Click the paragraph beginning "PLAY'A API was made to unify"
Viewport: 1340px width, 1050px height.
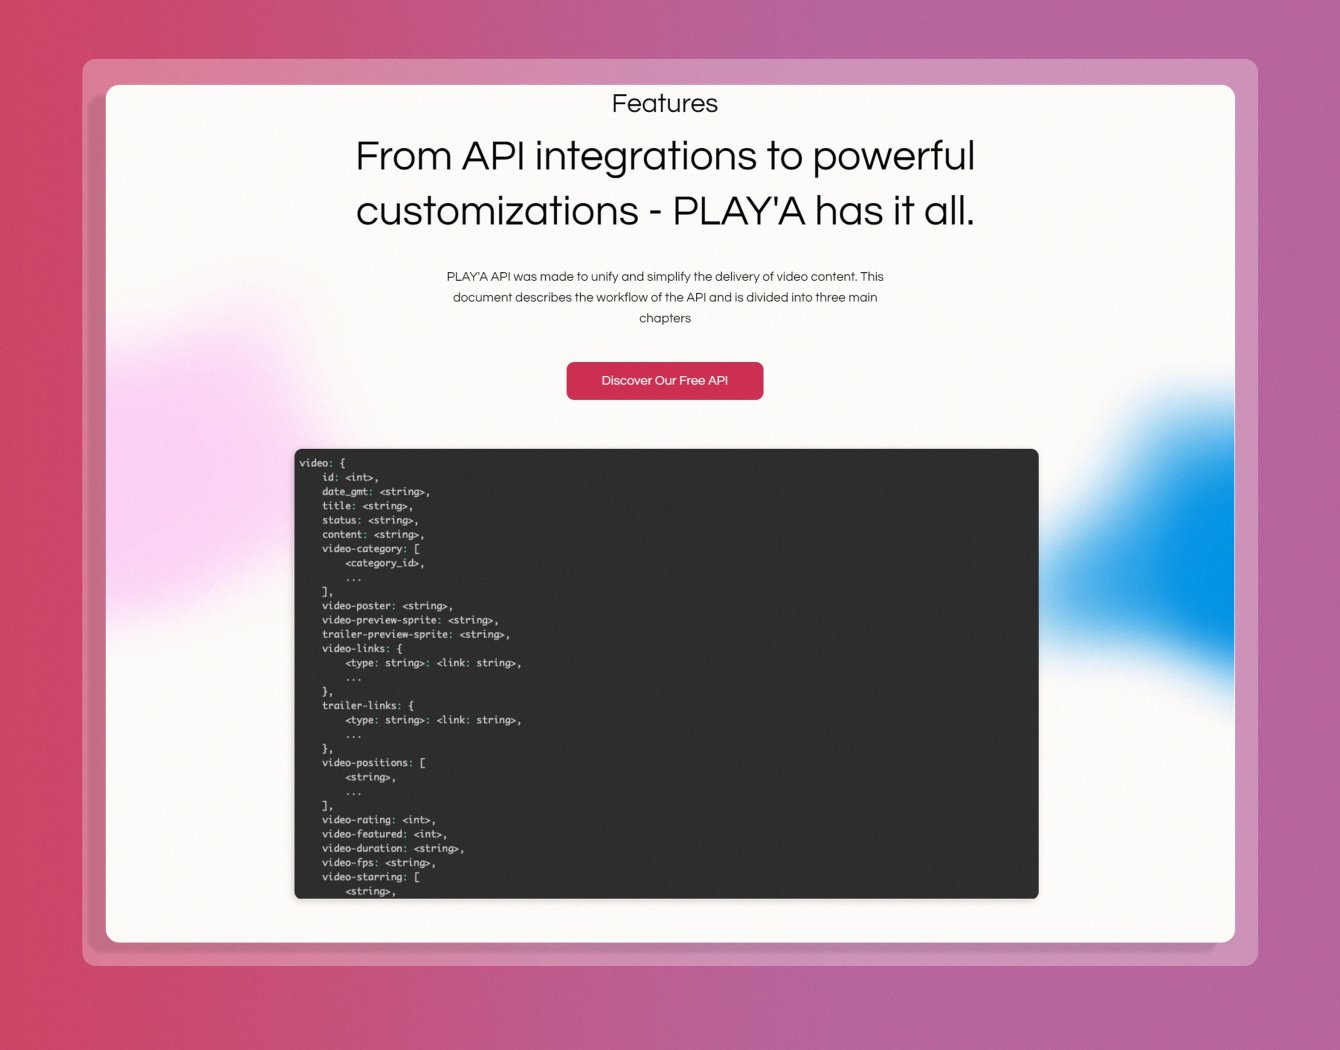665,297
